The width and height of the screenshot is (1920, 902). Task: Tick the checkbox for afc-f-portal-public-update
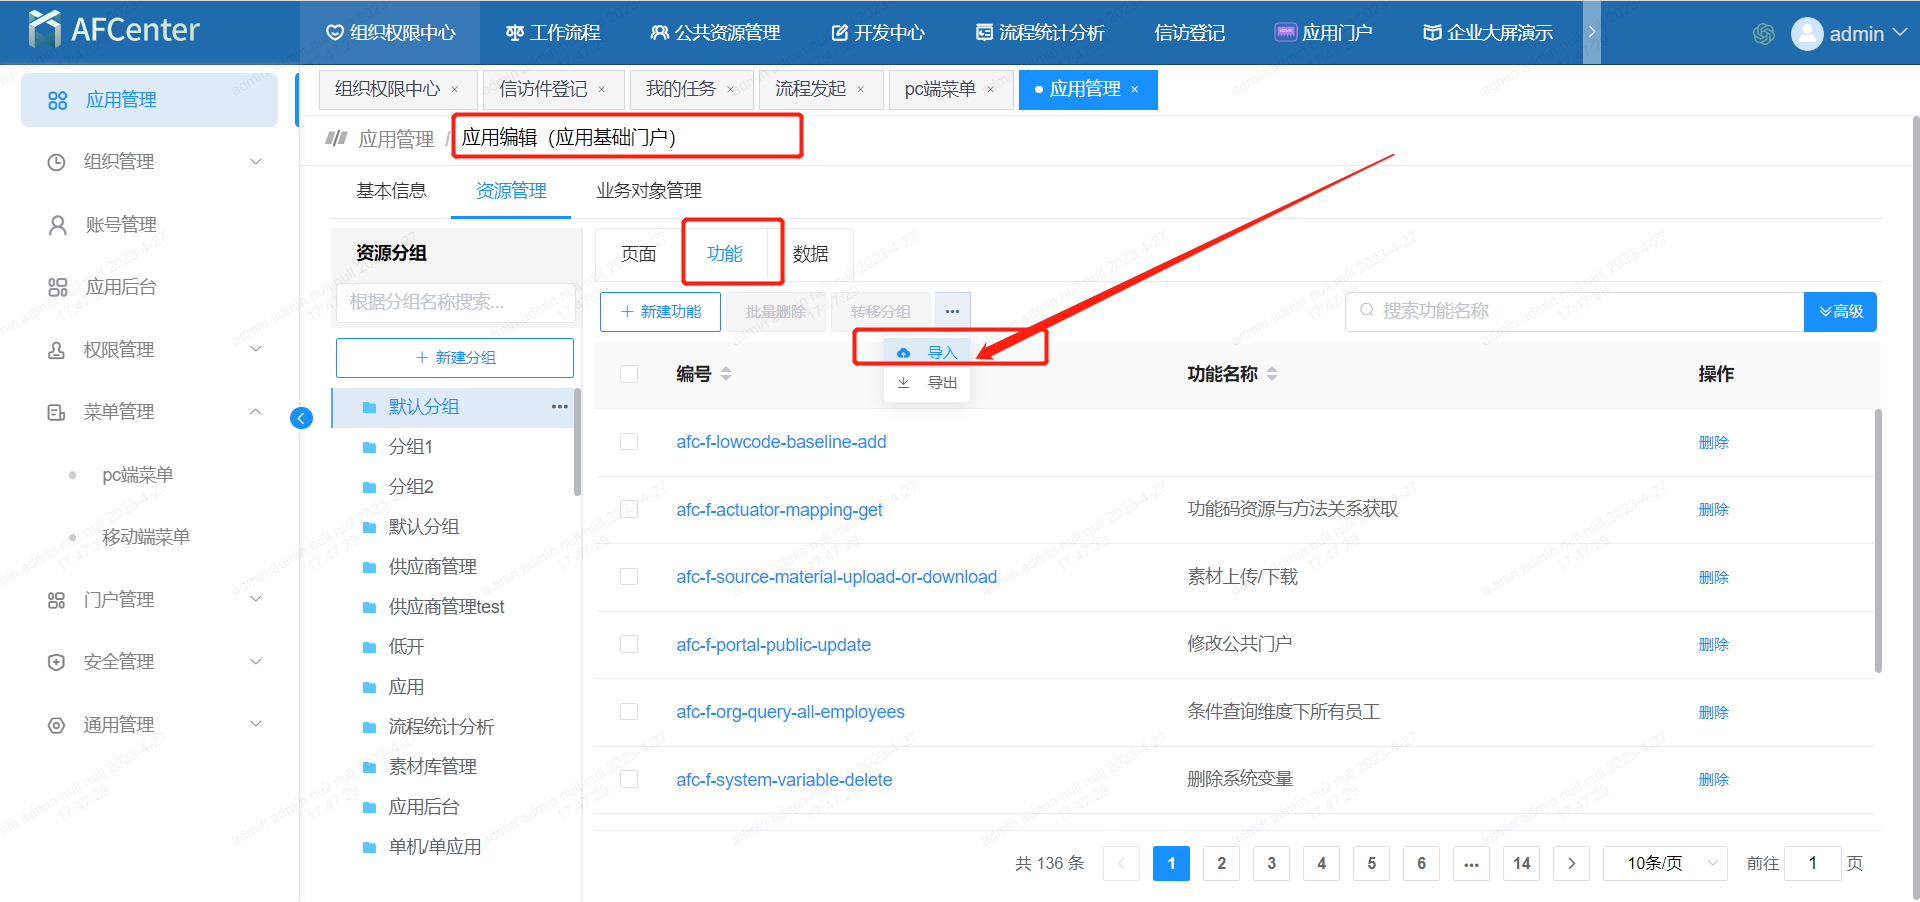click(x=629, y=645)
